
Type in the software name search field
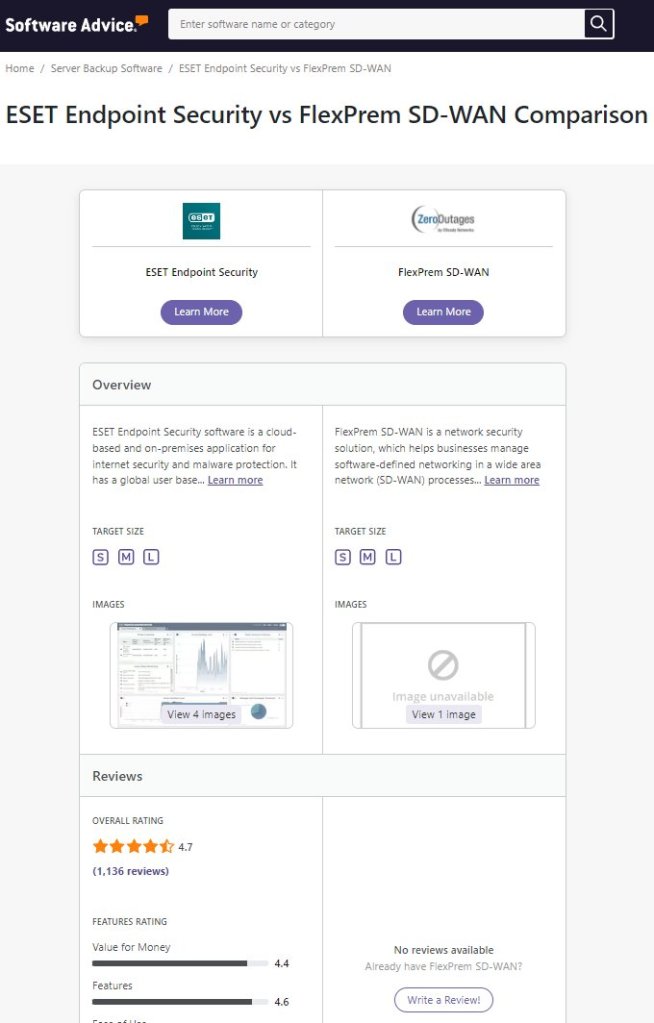(375, 24)
